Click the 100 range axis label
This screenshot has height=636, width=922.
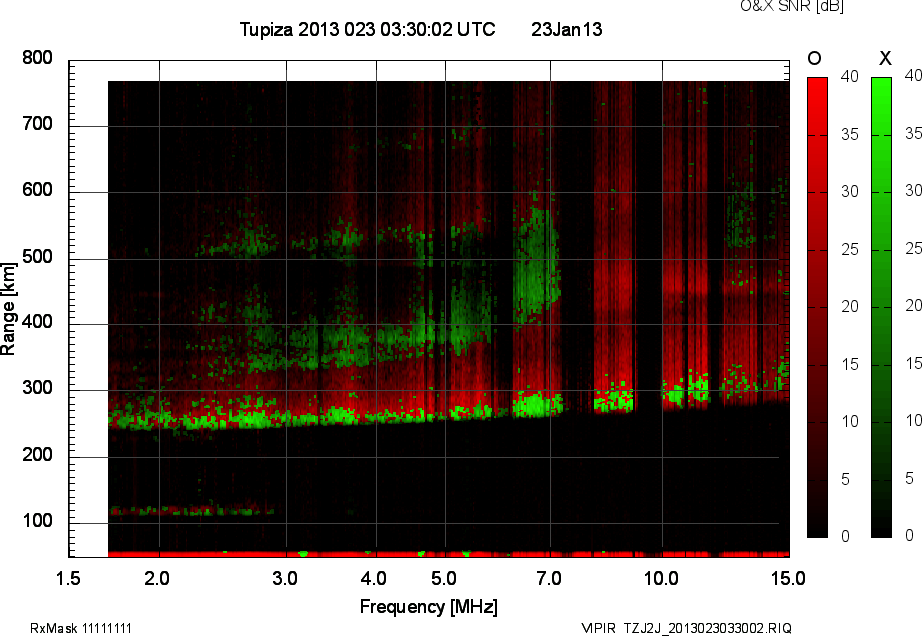pos(37,521)
